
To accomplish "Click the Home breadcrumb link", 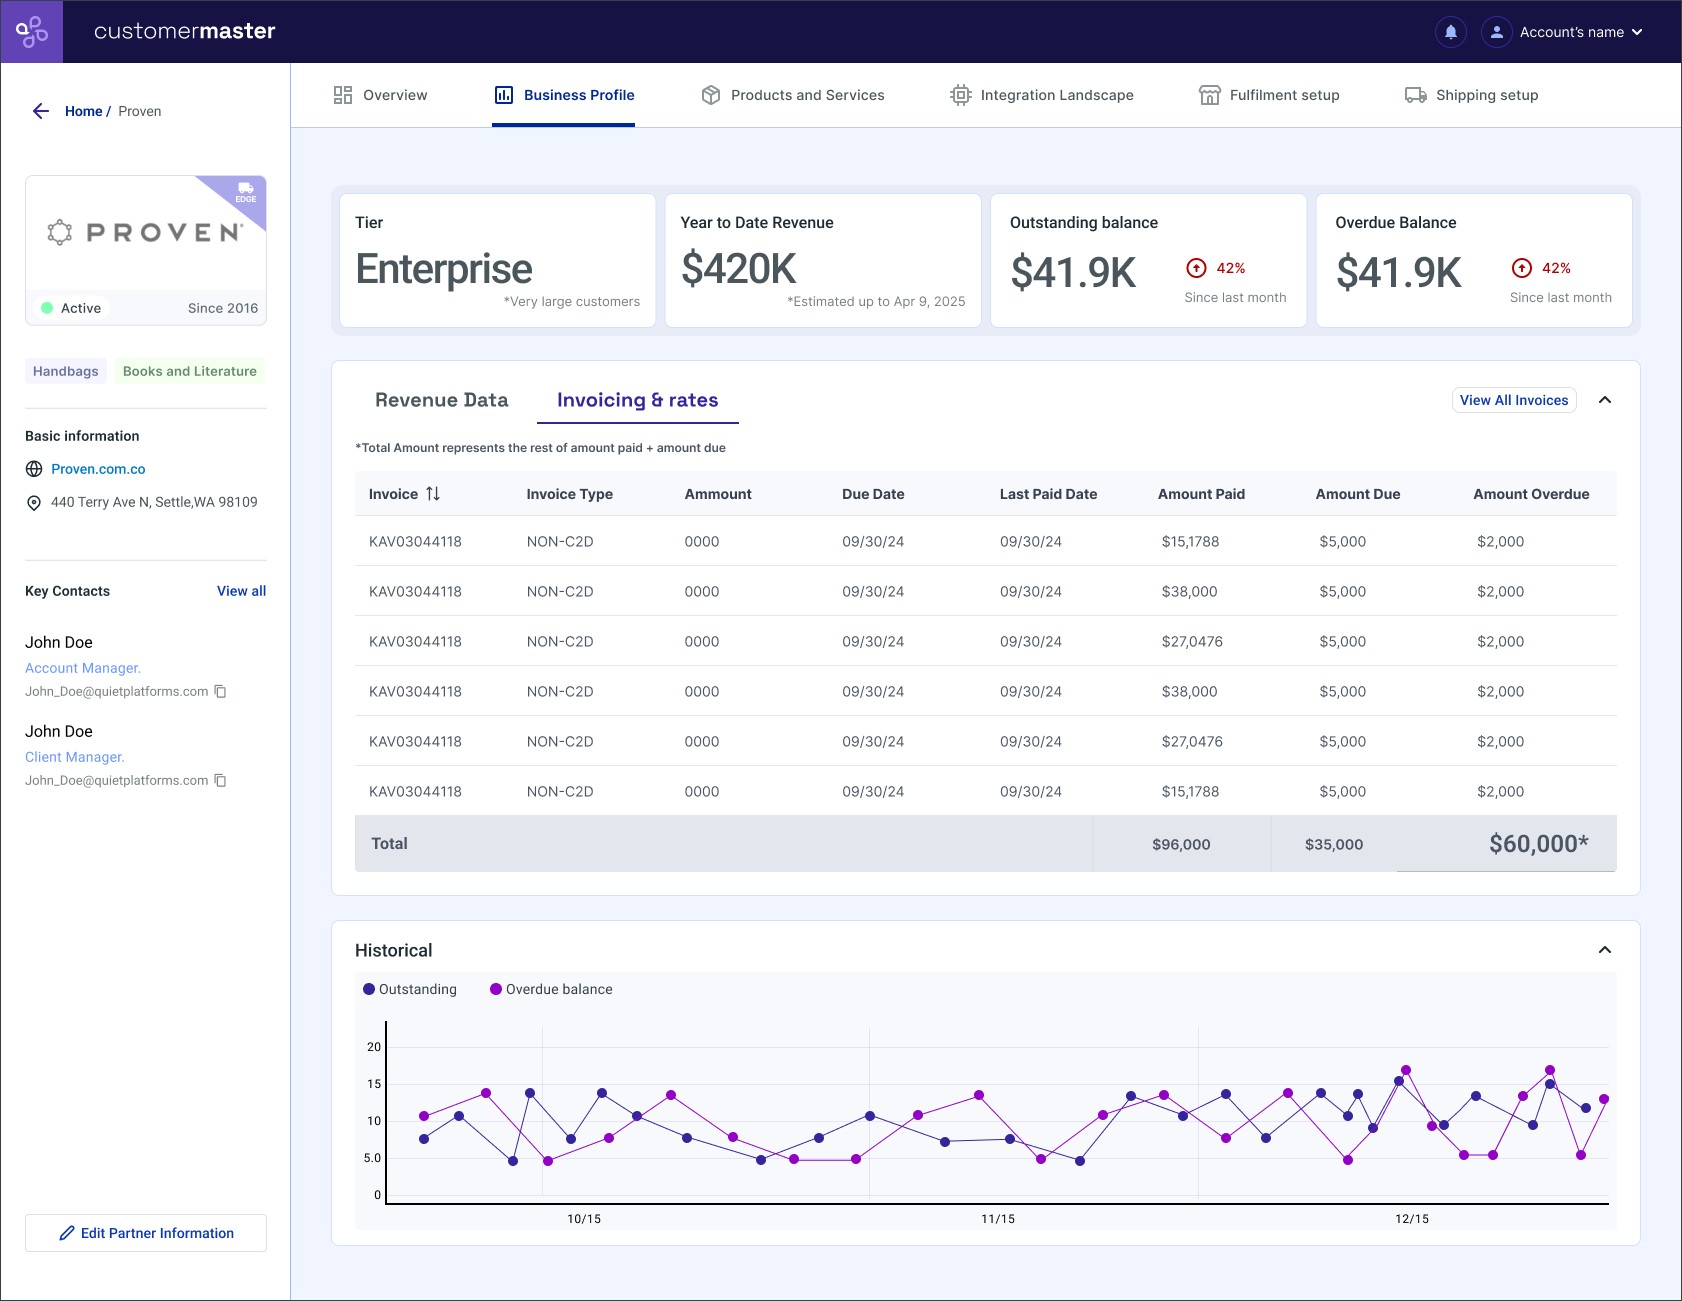I will coord(84,111).
